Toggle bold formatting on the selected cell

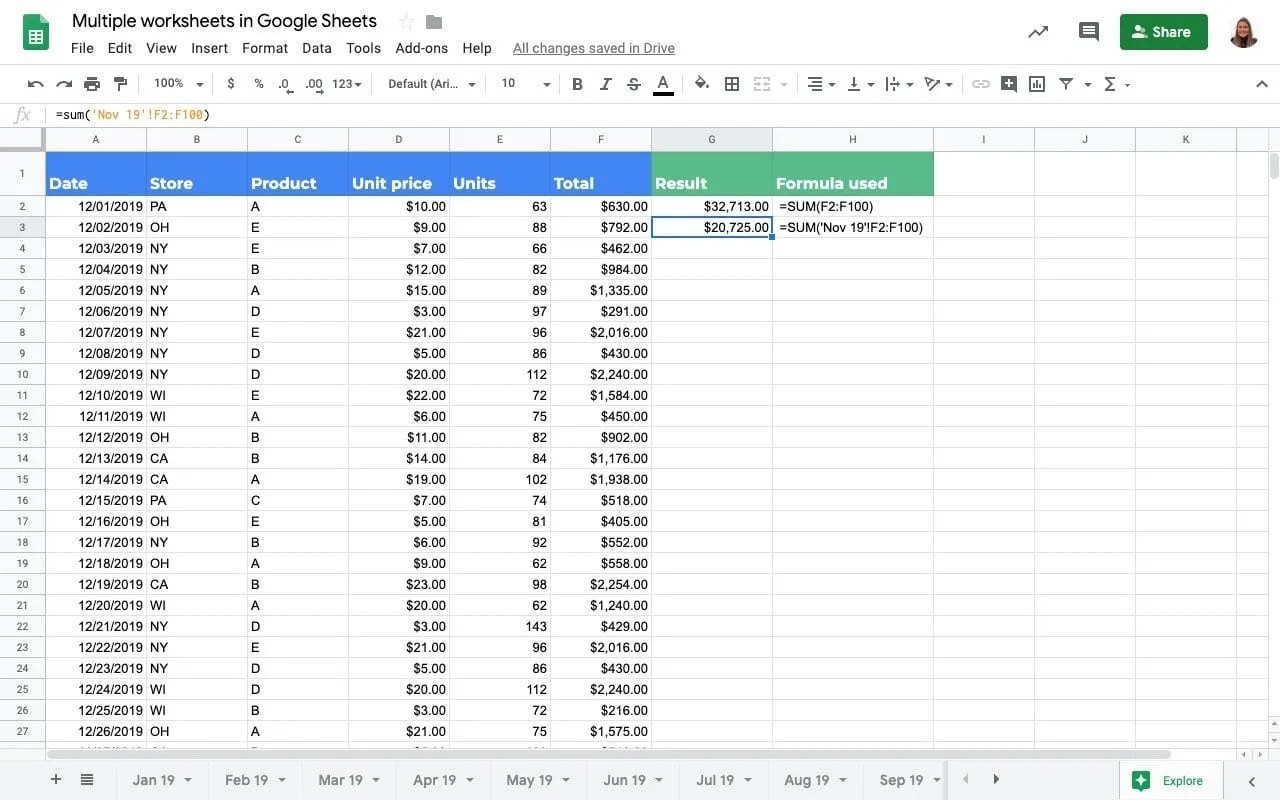[x=577, y=84]
